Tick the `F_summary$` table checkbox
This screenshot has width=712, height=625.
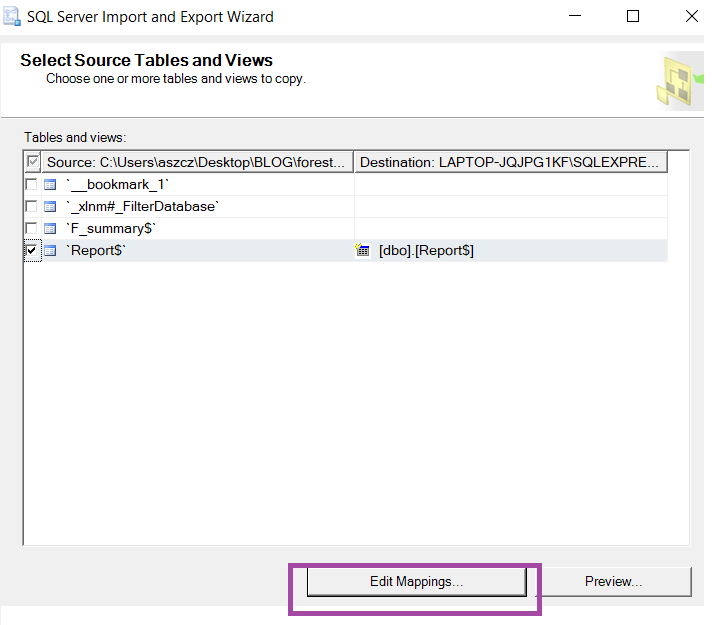[x=32, y=228]
